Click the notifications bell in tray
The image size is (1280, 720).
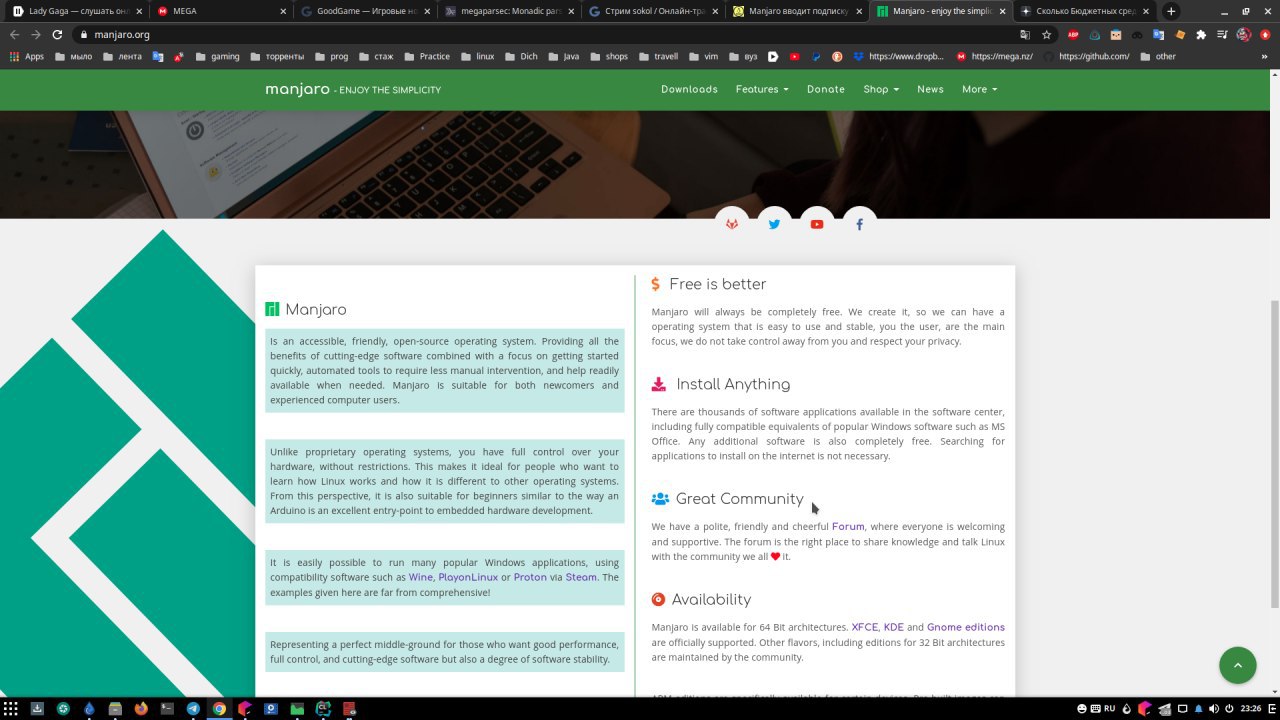[x=1198, y=709]
